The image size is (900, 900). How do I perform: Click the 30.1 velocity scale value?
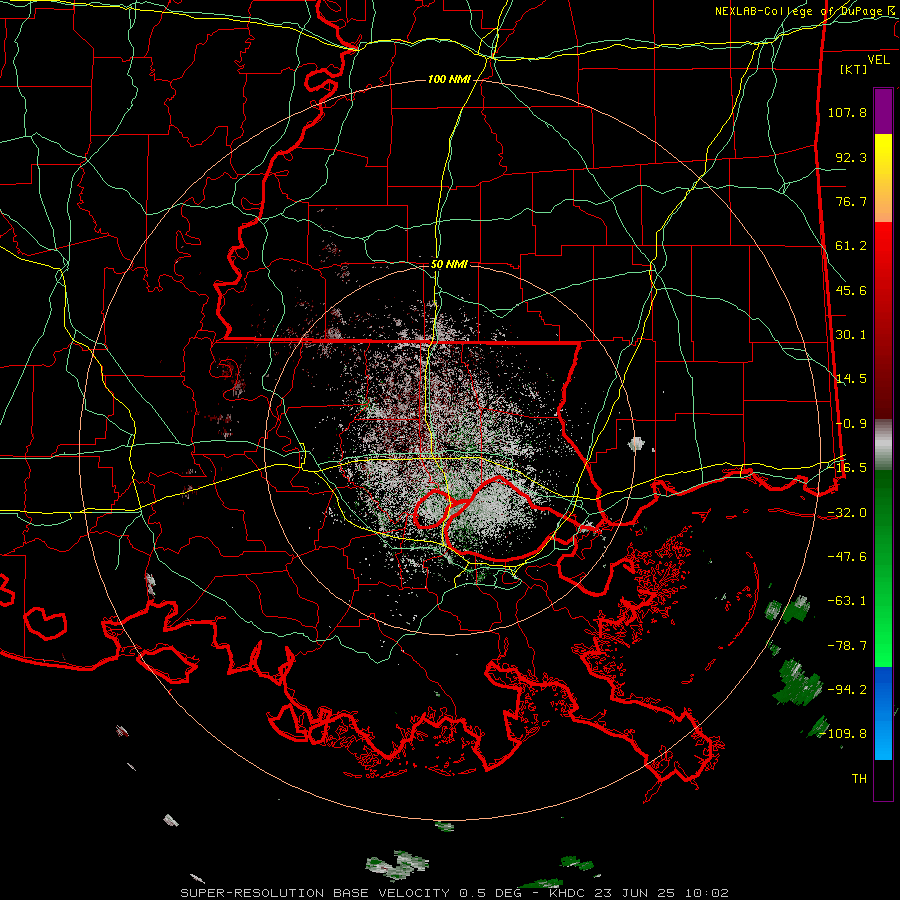851,335
